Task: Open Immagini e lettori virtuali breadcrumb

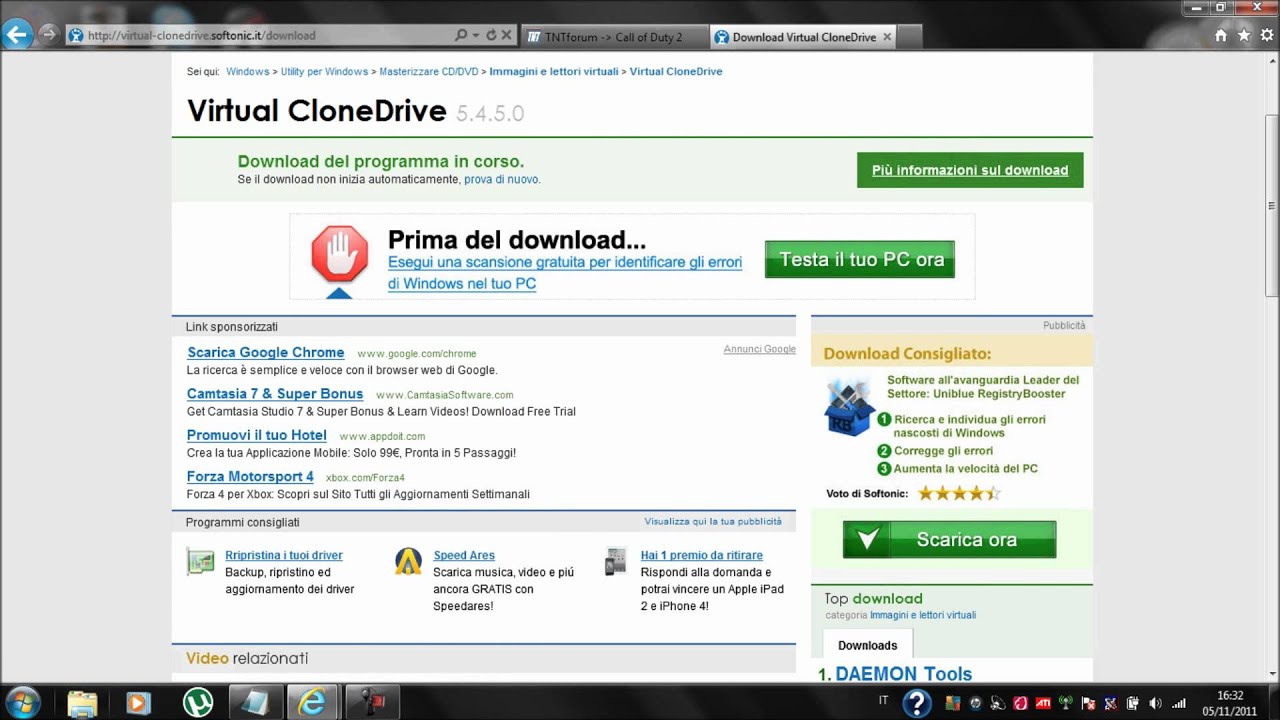Action: [x=554, y=72]
